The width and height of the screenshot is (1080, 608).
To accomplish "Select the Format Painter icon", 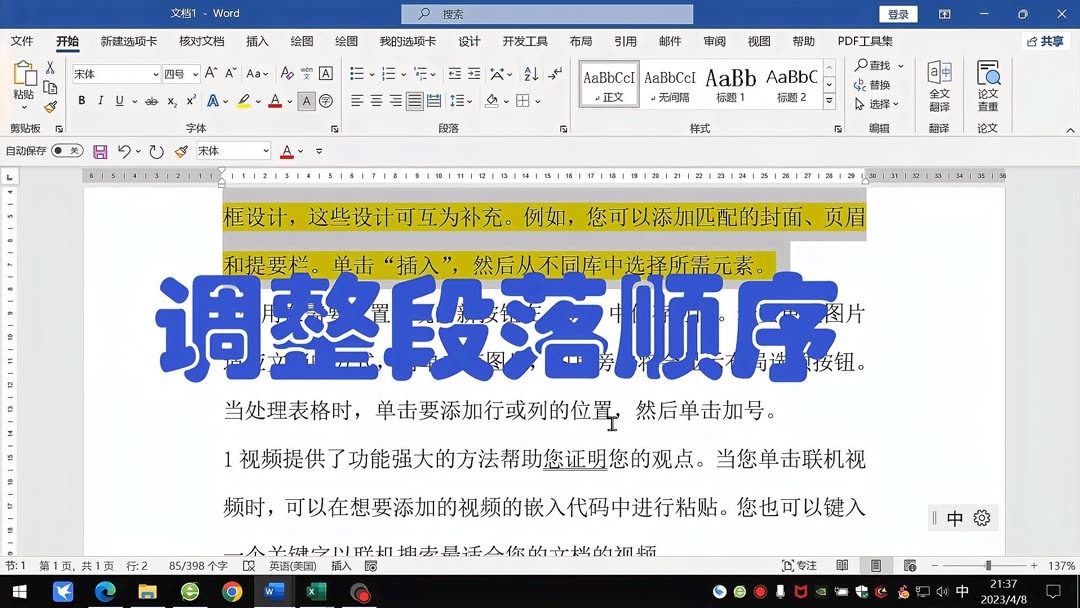I will pyautogui.click(x=50, y=105).
